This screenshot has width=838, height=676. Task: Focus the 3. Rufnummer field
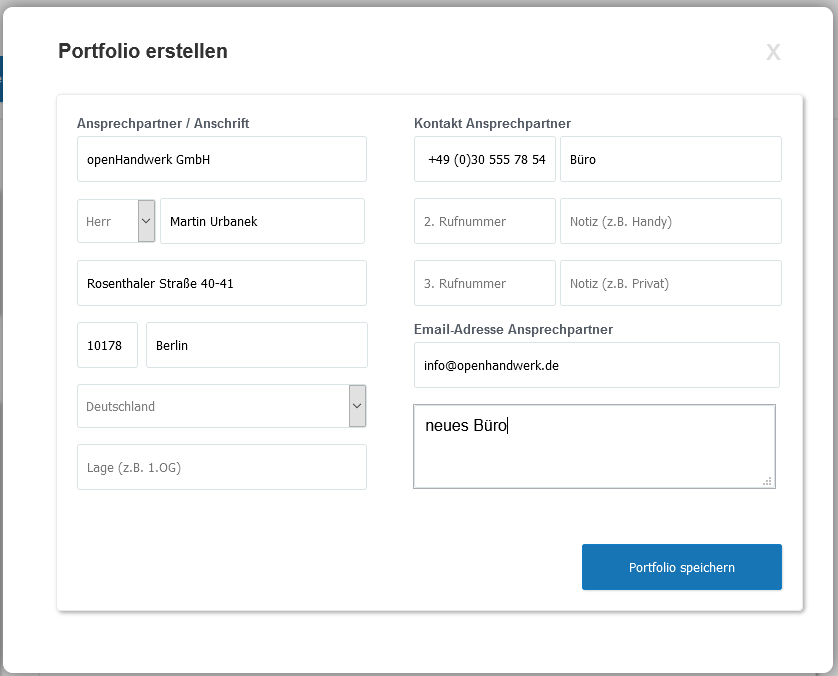click(485, 283)
